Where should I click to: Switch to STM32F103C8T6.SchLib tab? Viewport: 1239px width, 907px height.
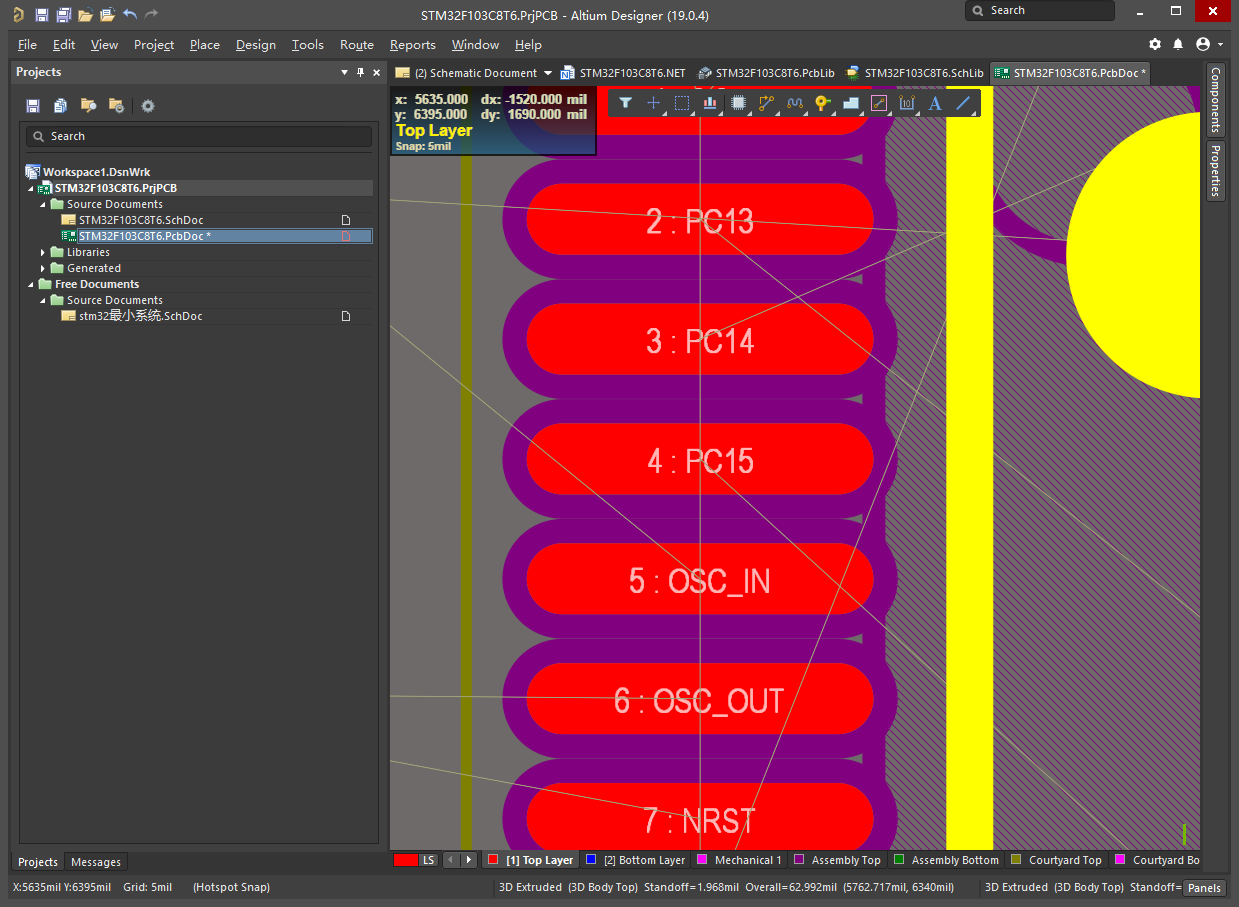[x=914, y=73]
